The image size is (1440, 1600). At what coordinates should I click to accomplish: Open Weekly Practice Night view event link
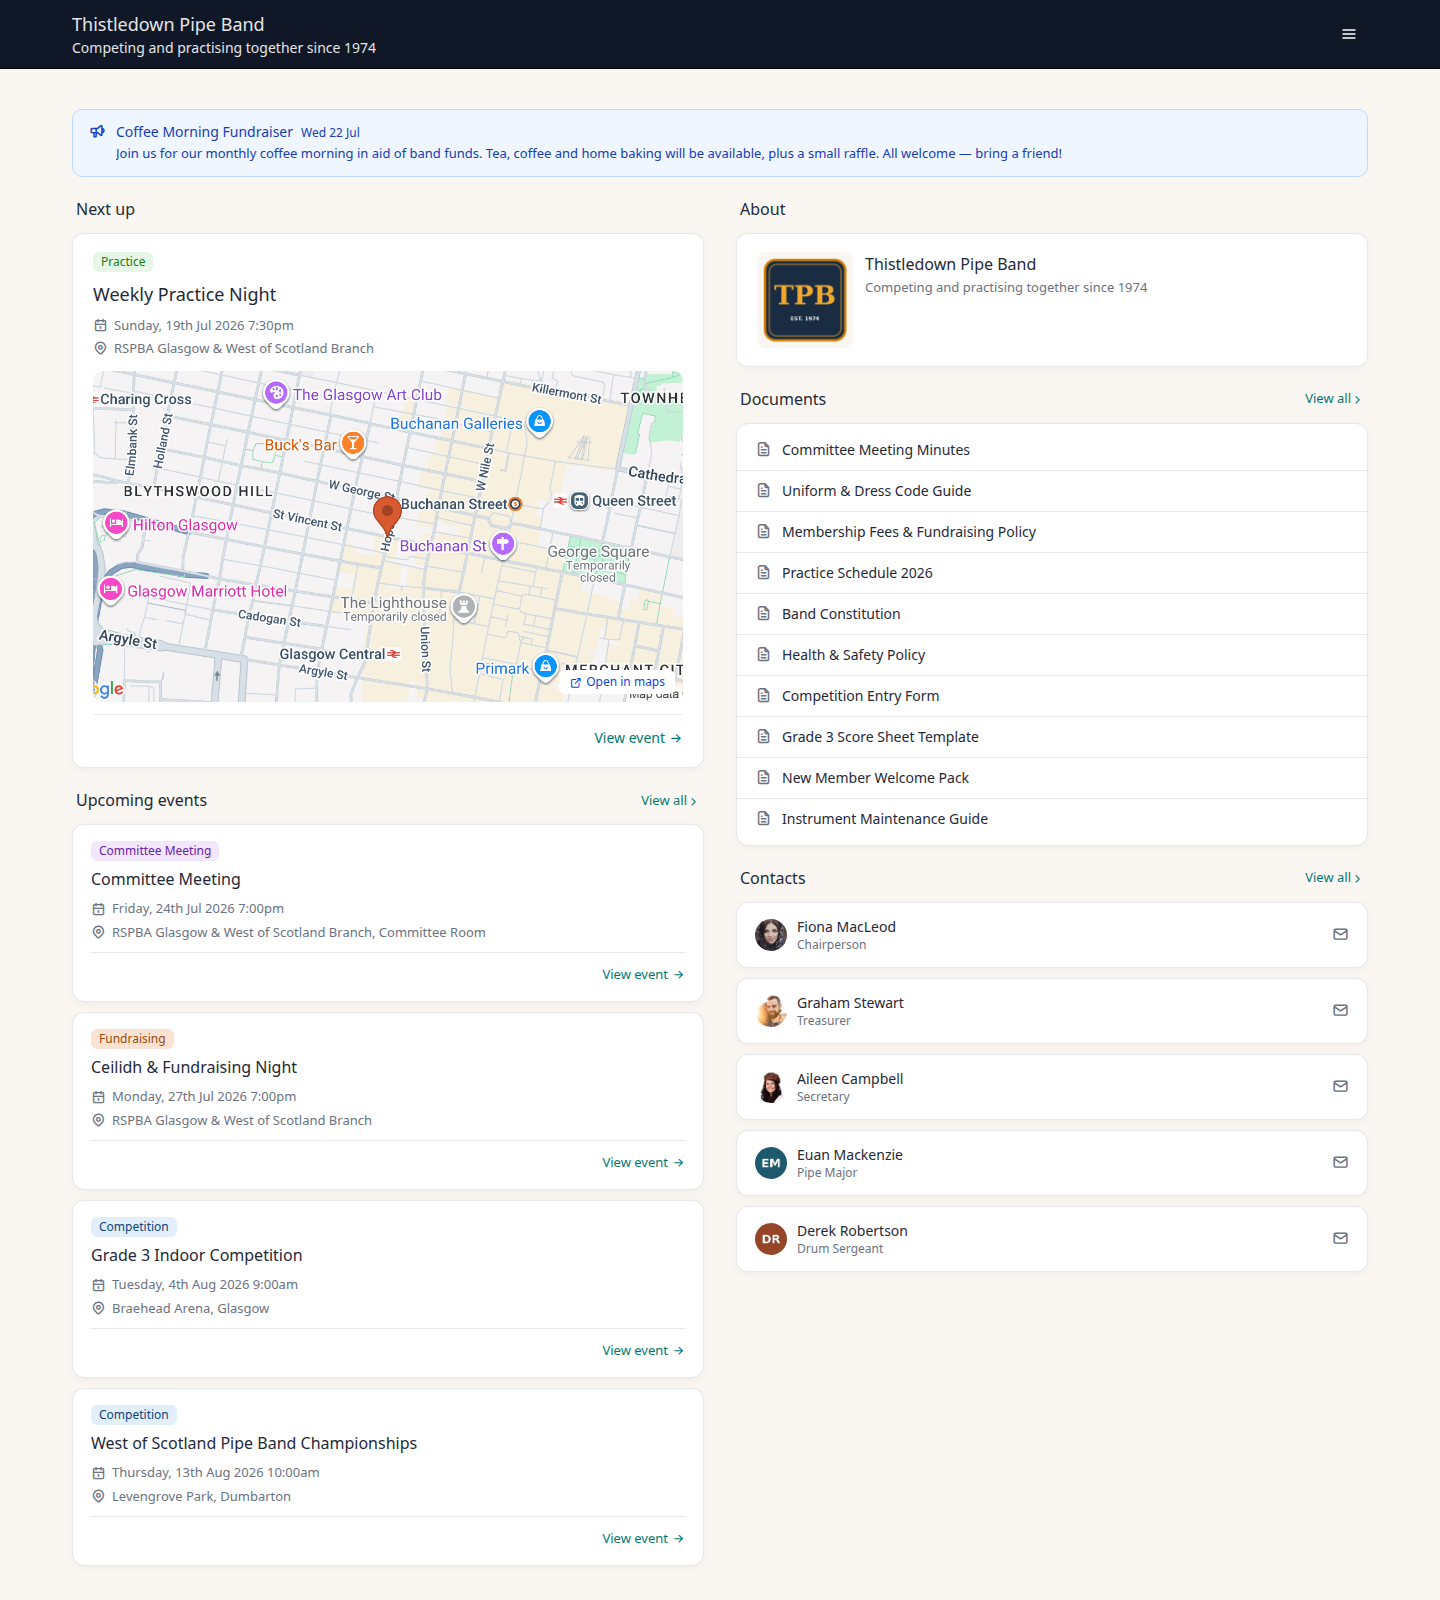(638, 738)
